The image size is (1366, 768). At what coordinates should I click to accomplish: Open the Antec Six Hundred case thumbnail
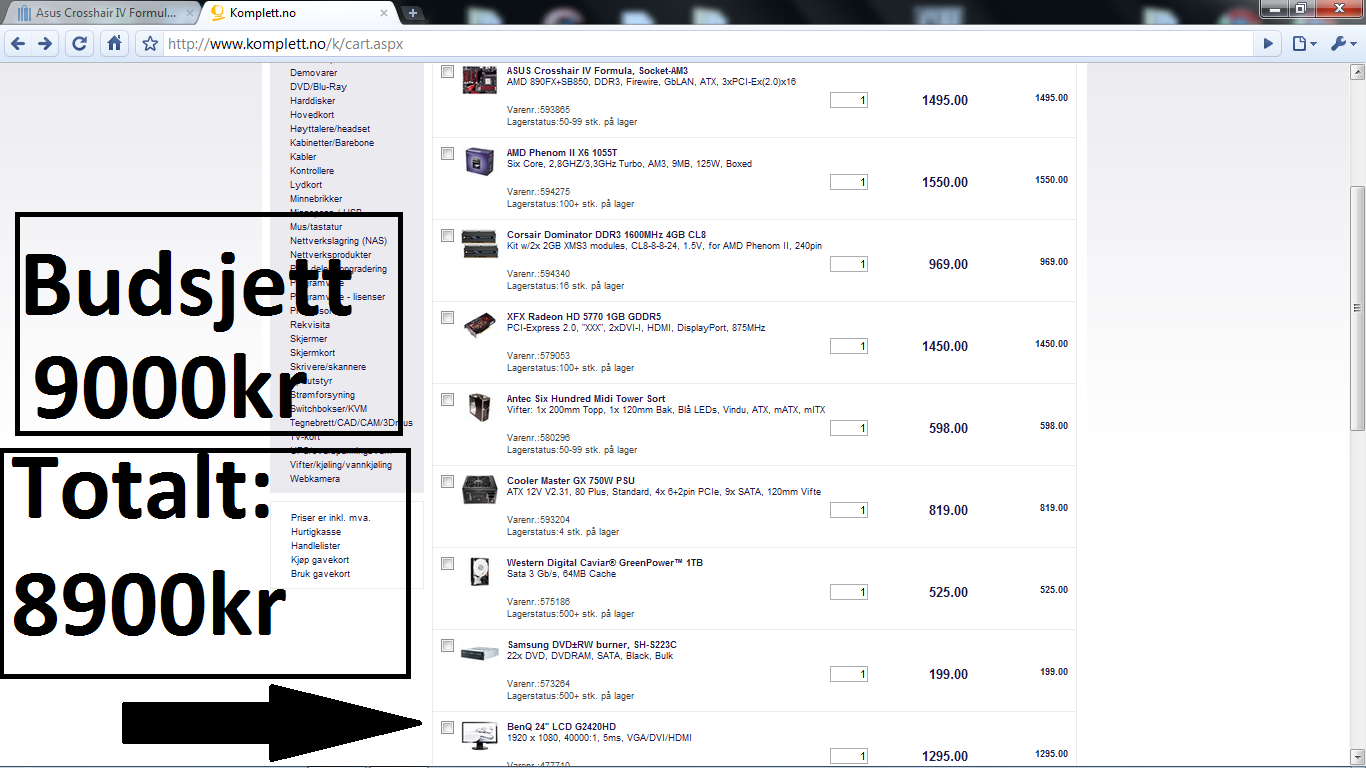pyautogui.click(x=480, y=408)
